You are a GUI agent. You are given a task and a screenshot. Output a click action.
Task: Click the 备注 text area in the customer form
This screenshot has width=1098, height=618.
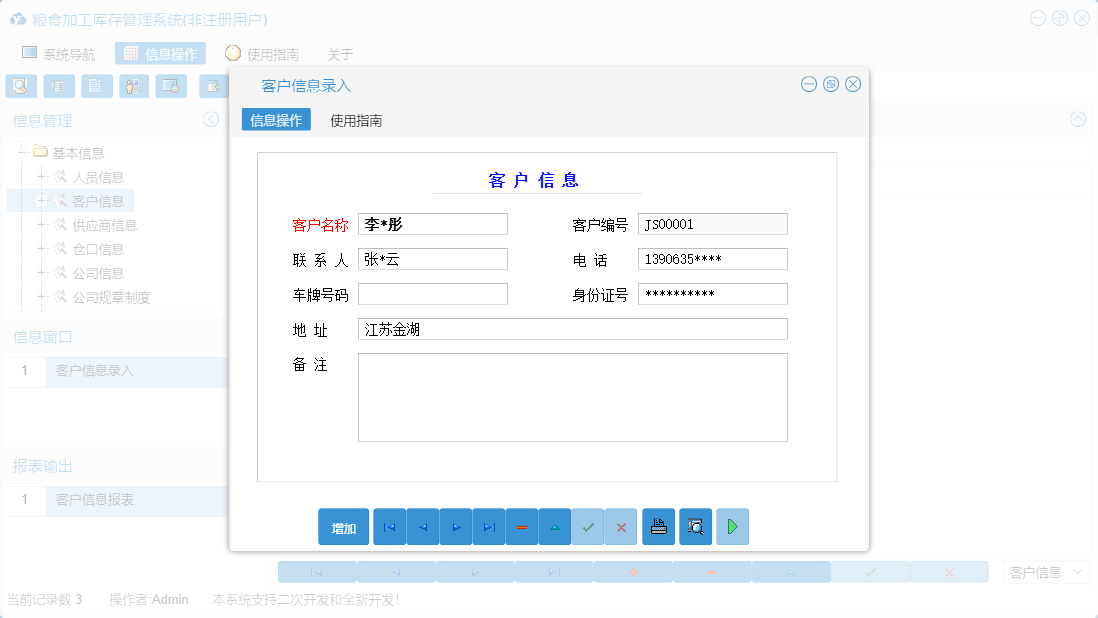click(572, 397)
